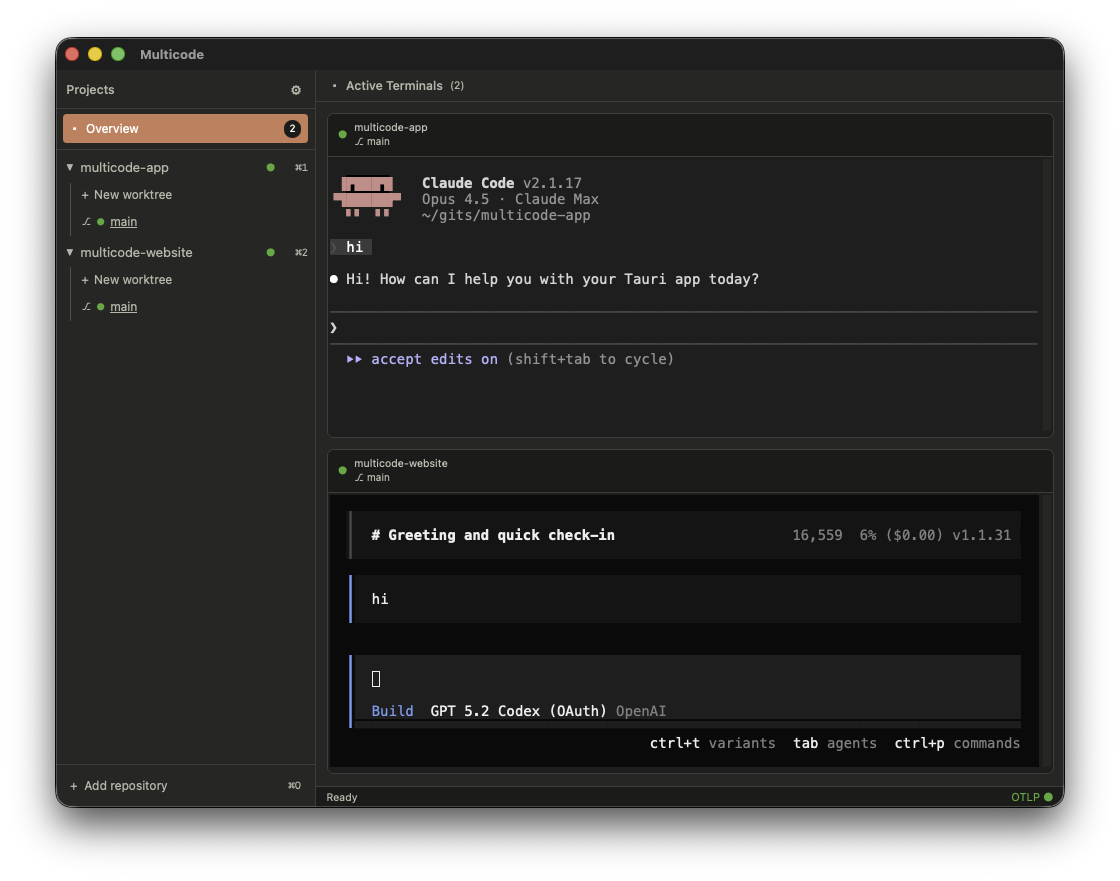This screenshot has height=881, width=1120.
Task: Open the main branch under multicode-website
Action: click(x=124, y=307)
